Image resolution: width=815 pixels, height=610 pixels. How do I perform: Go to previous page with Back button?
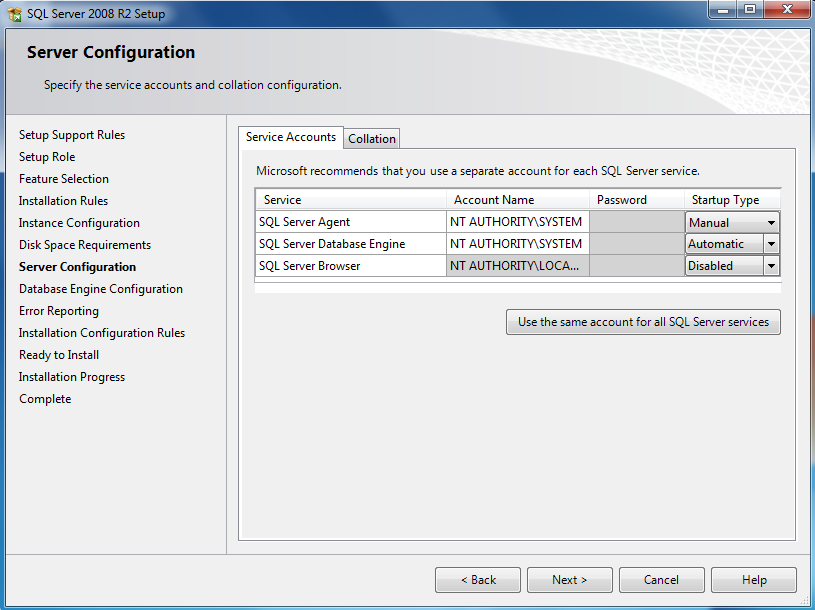(x=478, y=580)
